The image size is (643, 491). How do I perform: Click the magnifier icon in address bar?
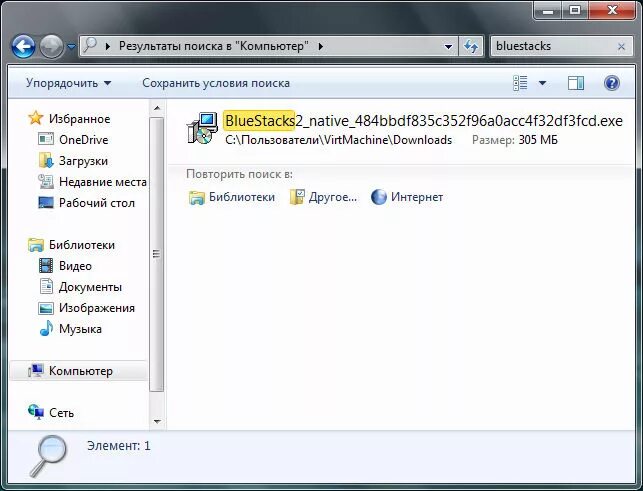click(x=90, y=45)
